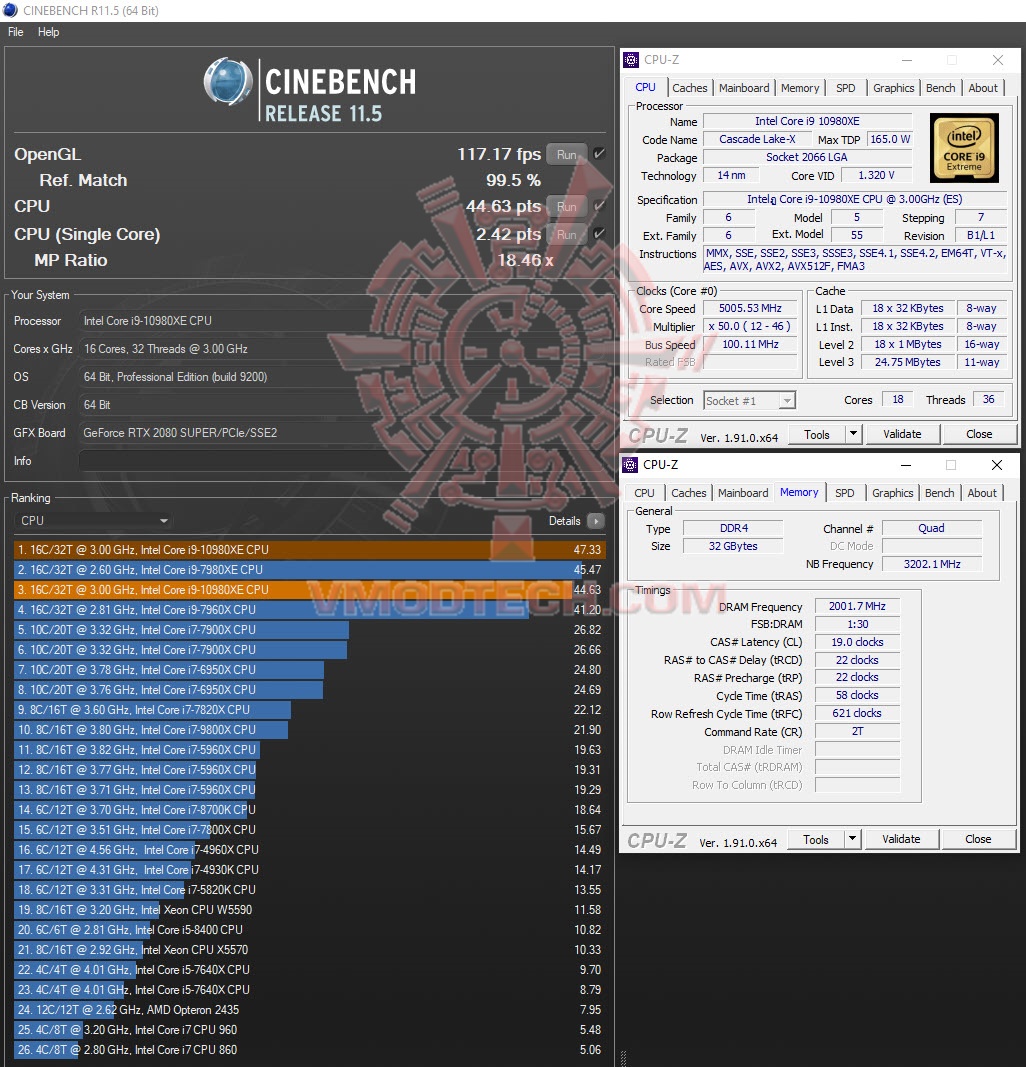Click Tools button in upper CPU-Z
Screen dimensions: 1026x1067
816,435
